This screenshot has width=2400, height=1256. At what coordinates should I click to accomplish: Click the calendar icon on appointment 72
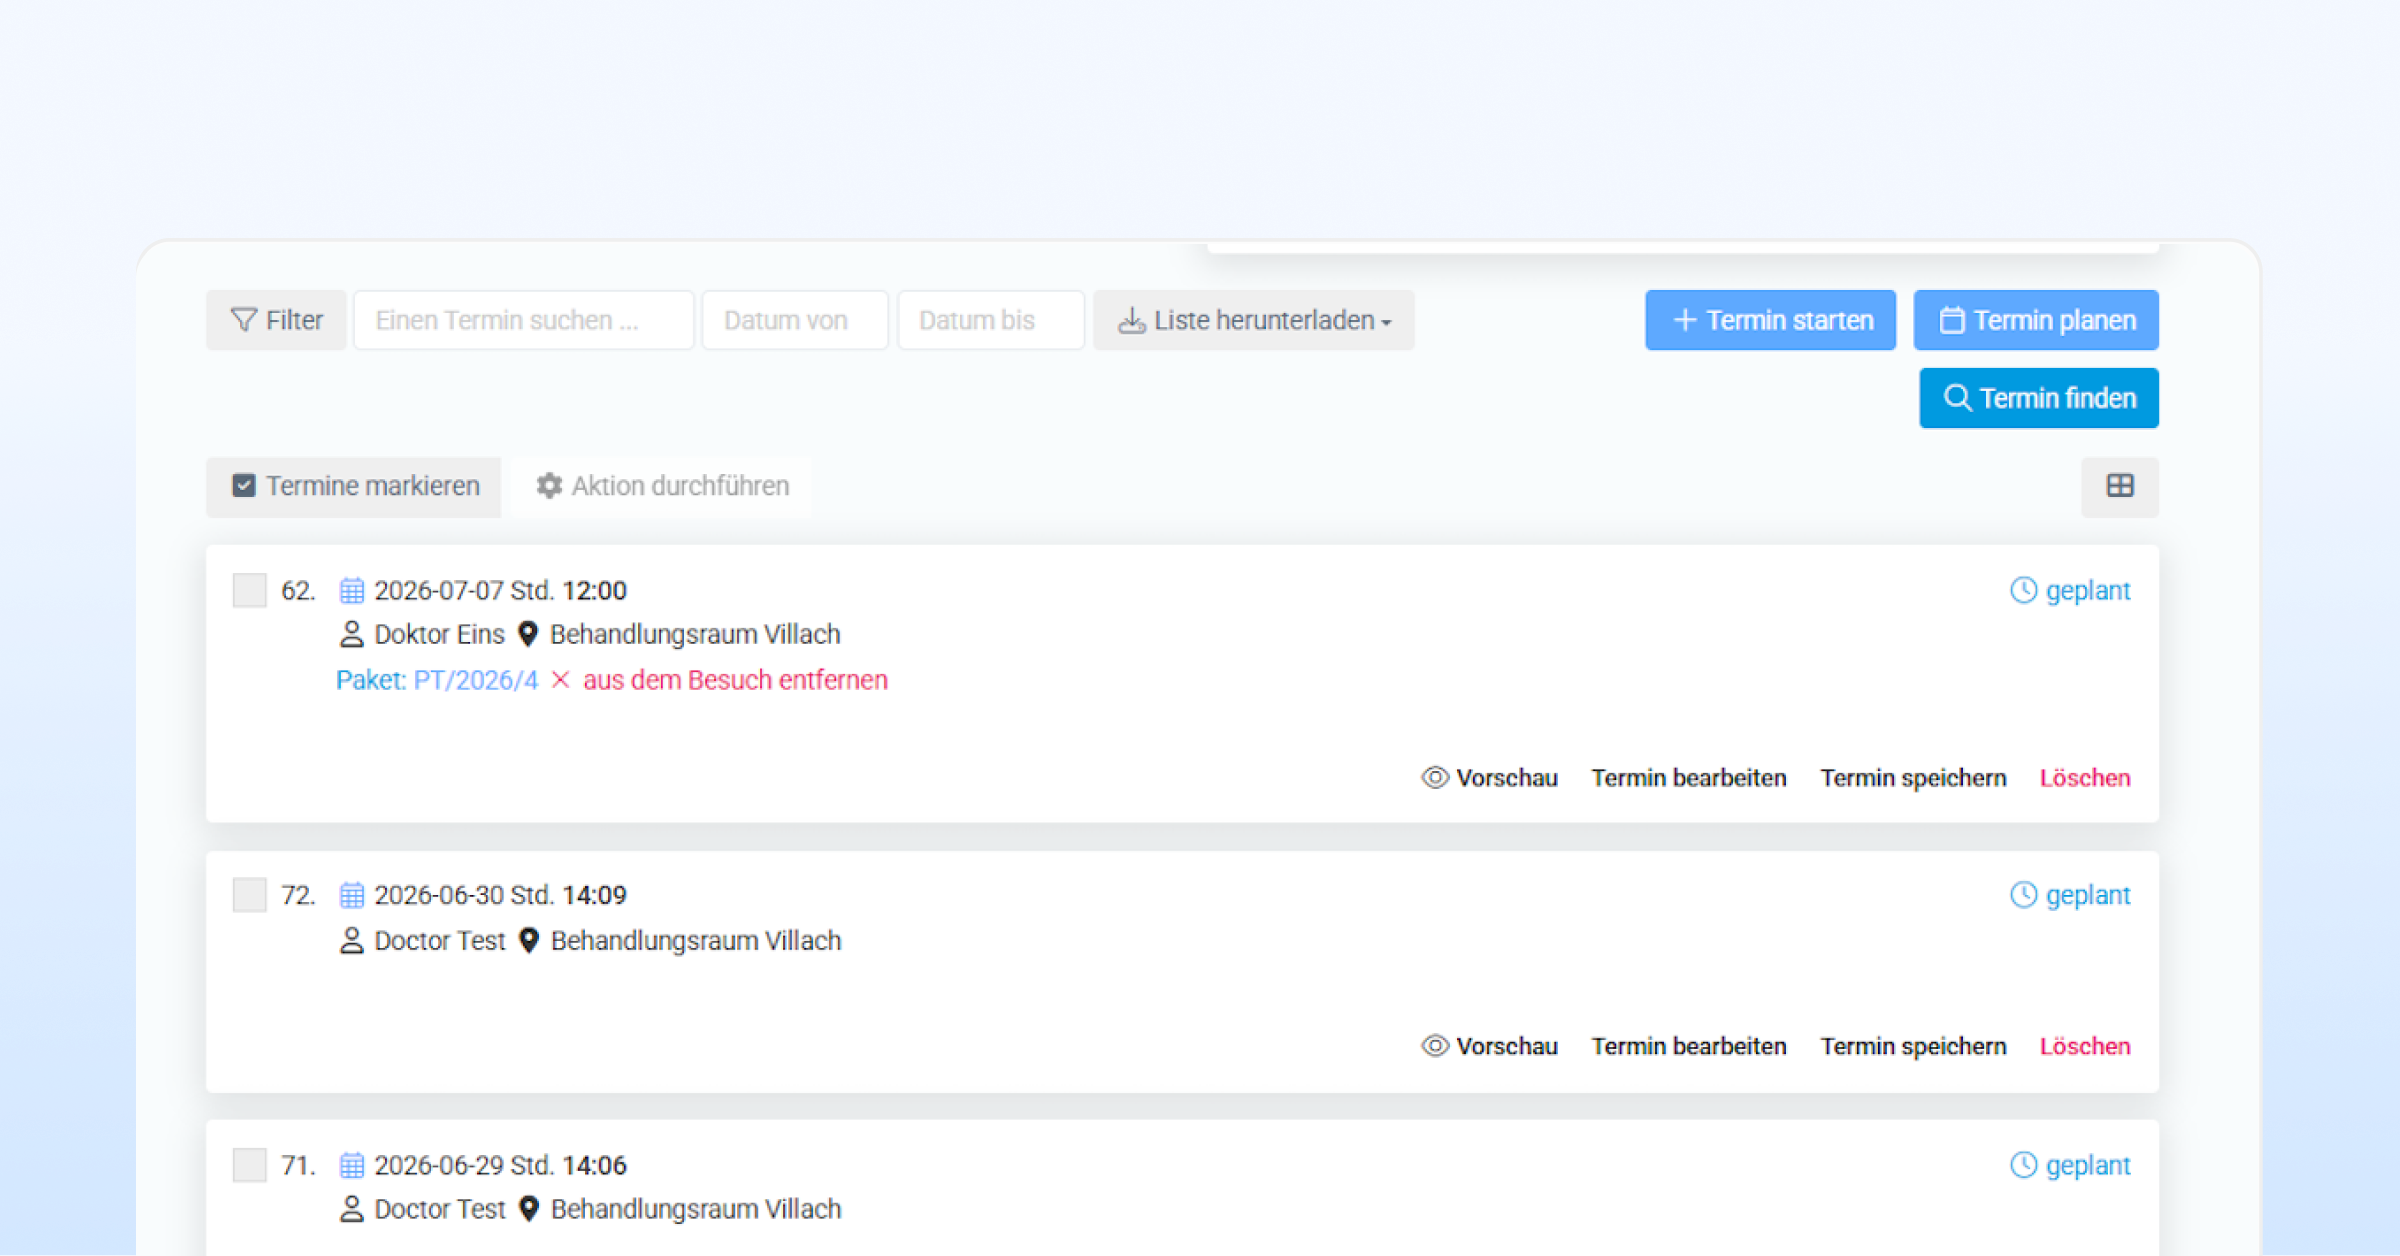352,895
